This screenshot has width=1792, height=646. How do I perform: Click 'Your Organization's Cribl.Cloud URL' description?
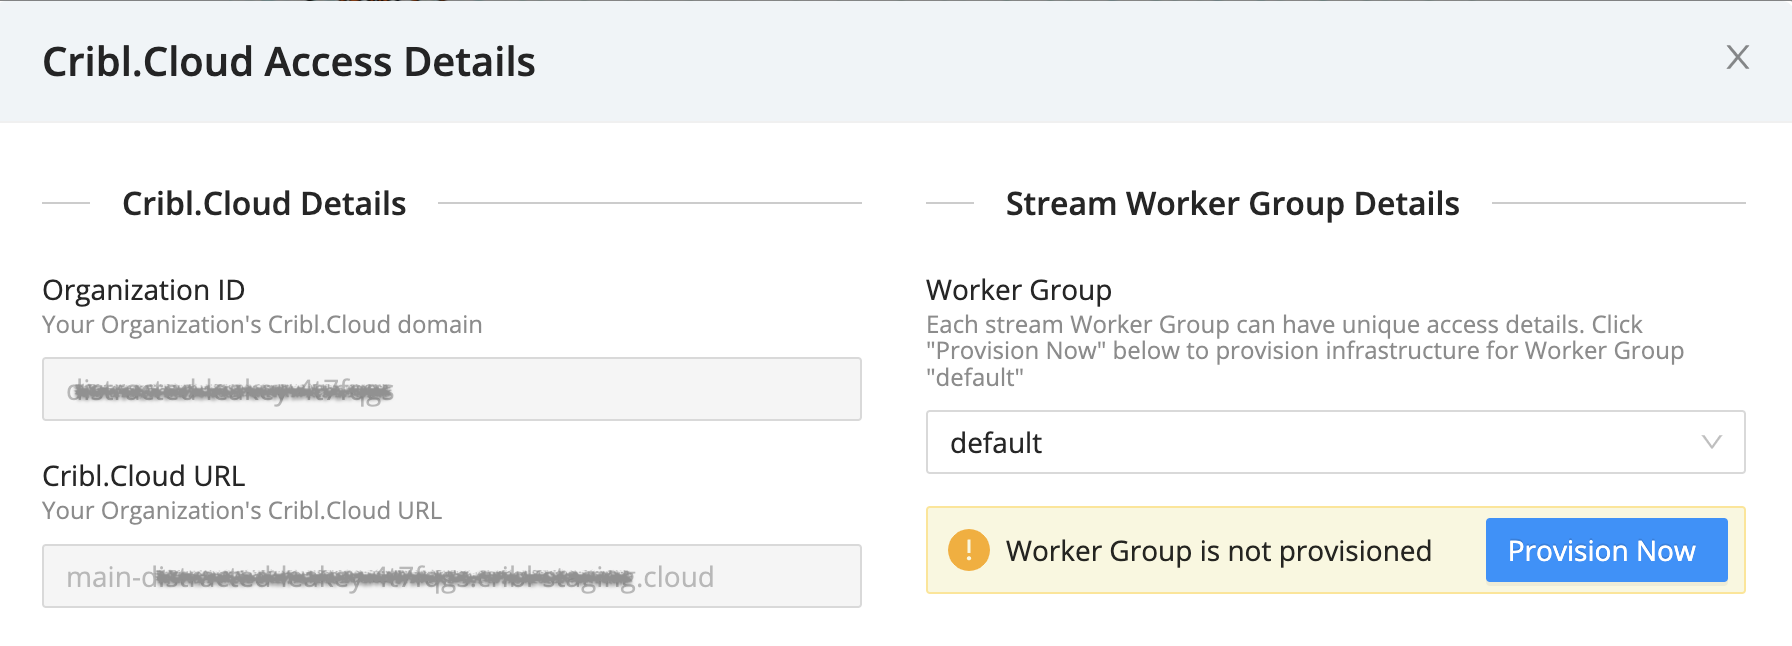tap(242, 511)
